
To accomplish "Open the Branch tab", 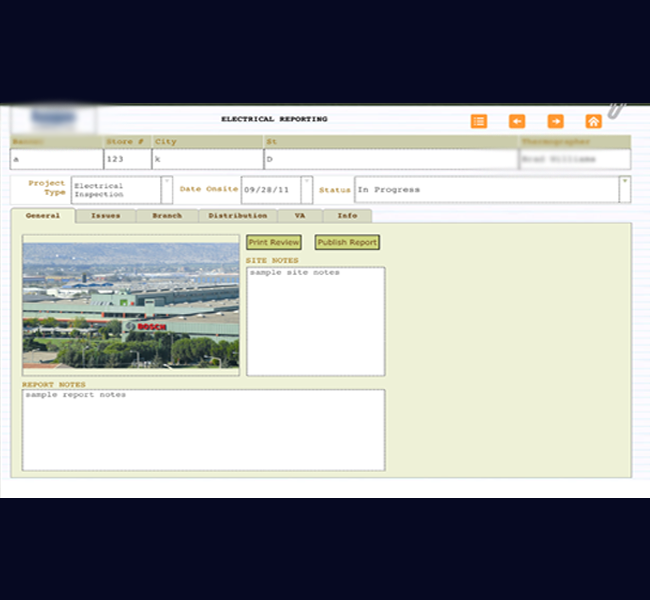I will click(167, 216).
